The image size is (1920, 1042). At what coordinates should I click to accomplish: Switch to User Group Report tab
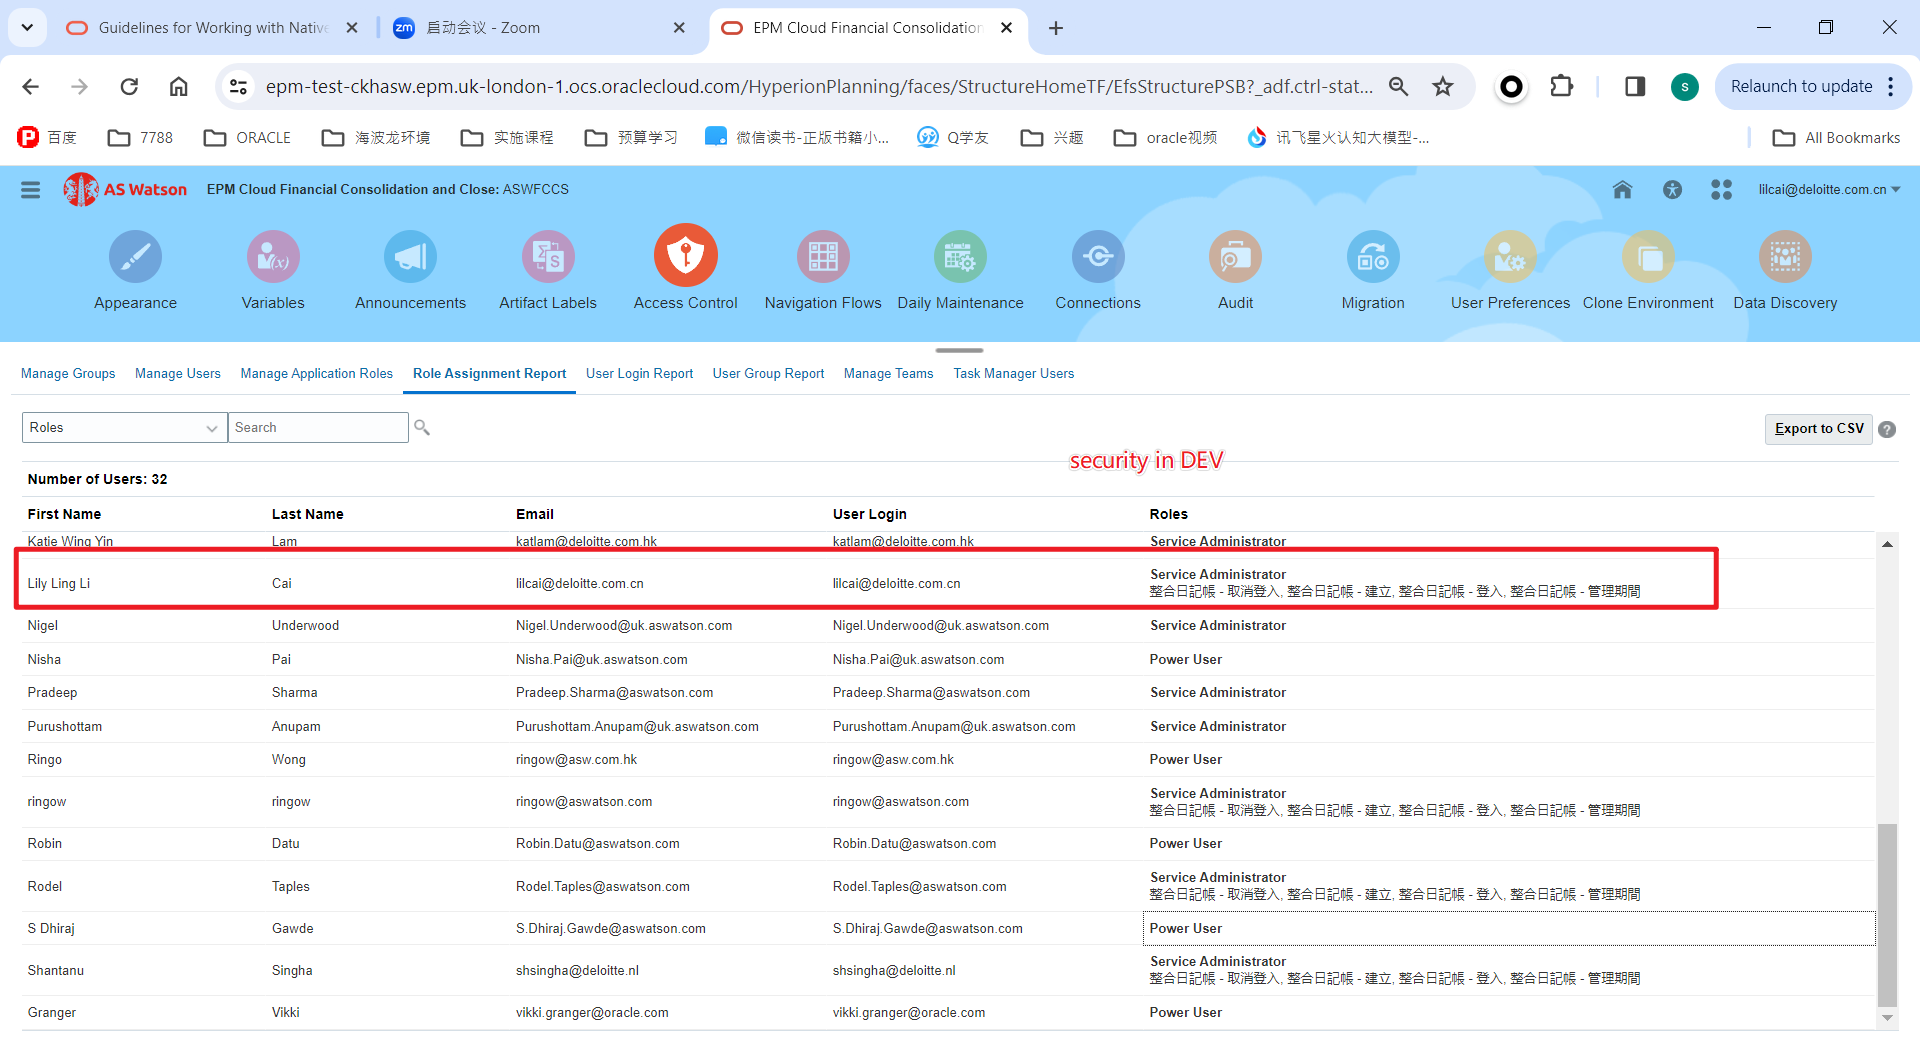pyautogui.click(x=768, y=374)
